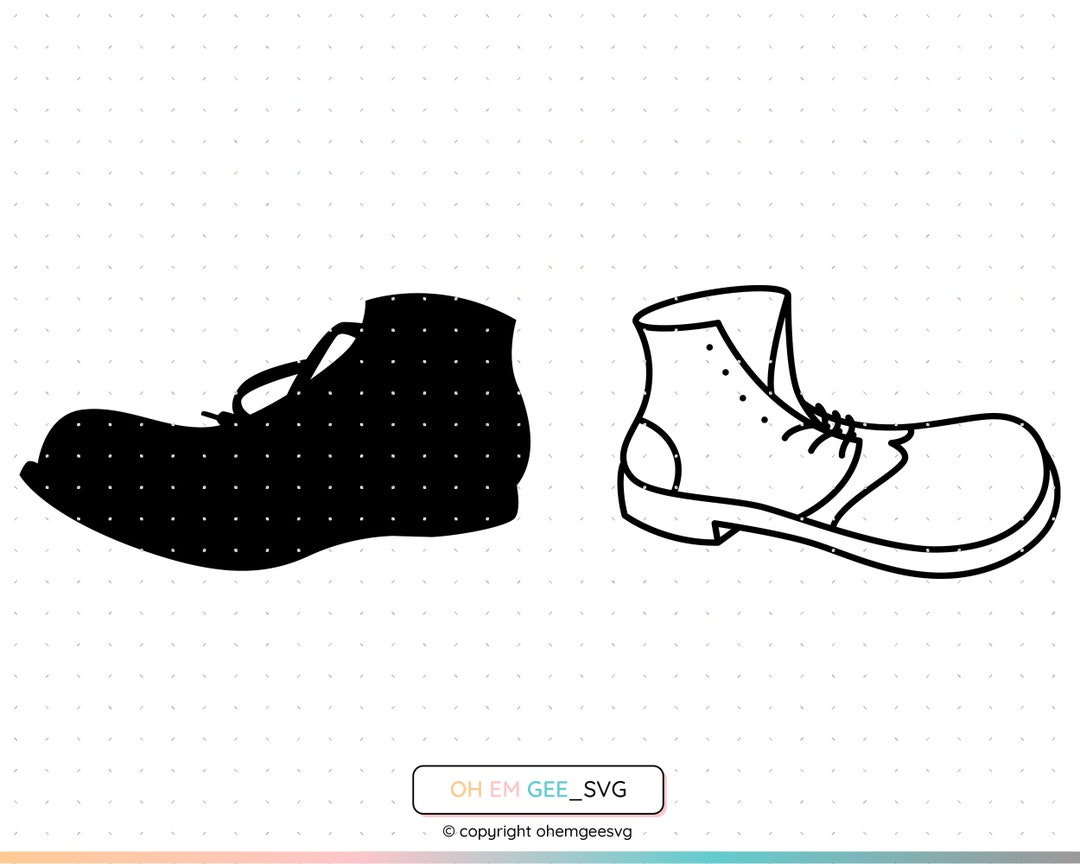The width and height of the screenshot is (1080, 864).
Task: Click the rounded logo badge button
Action: [538, 789]
